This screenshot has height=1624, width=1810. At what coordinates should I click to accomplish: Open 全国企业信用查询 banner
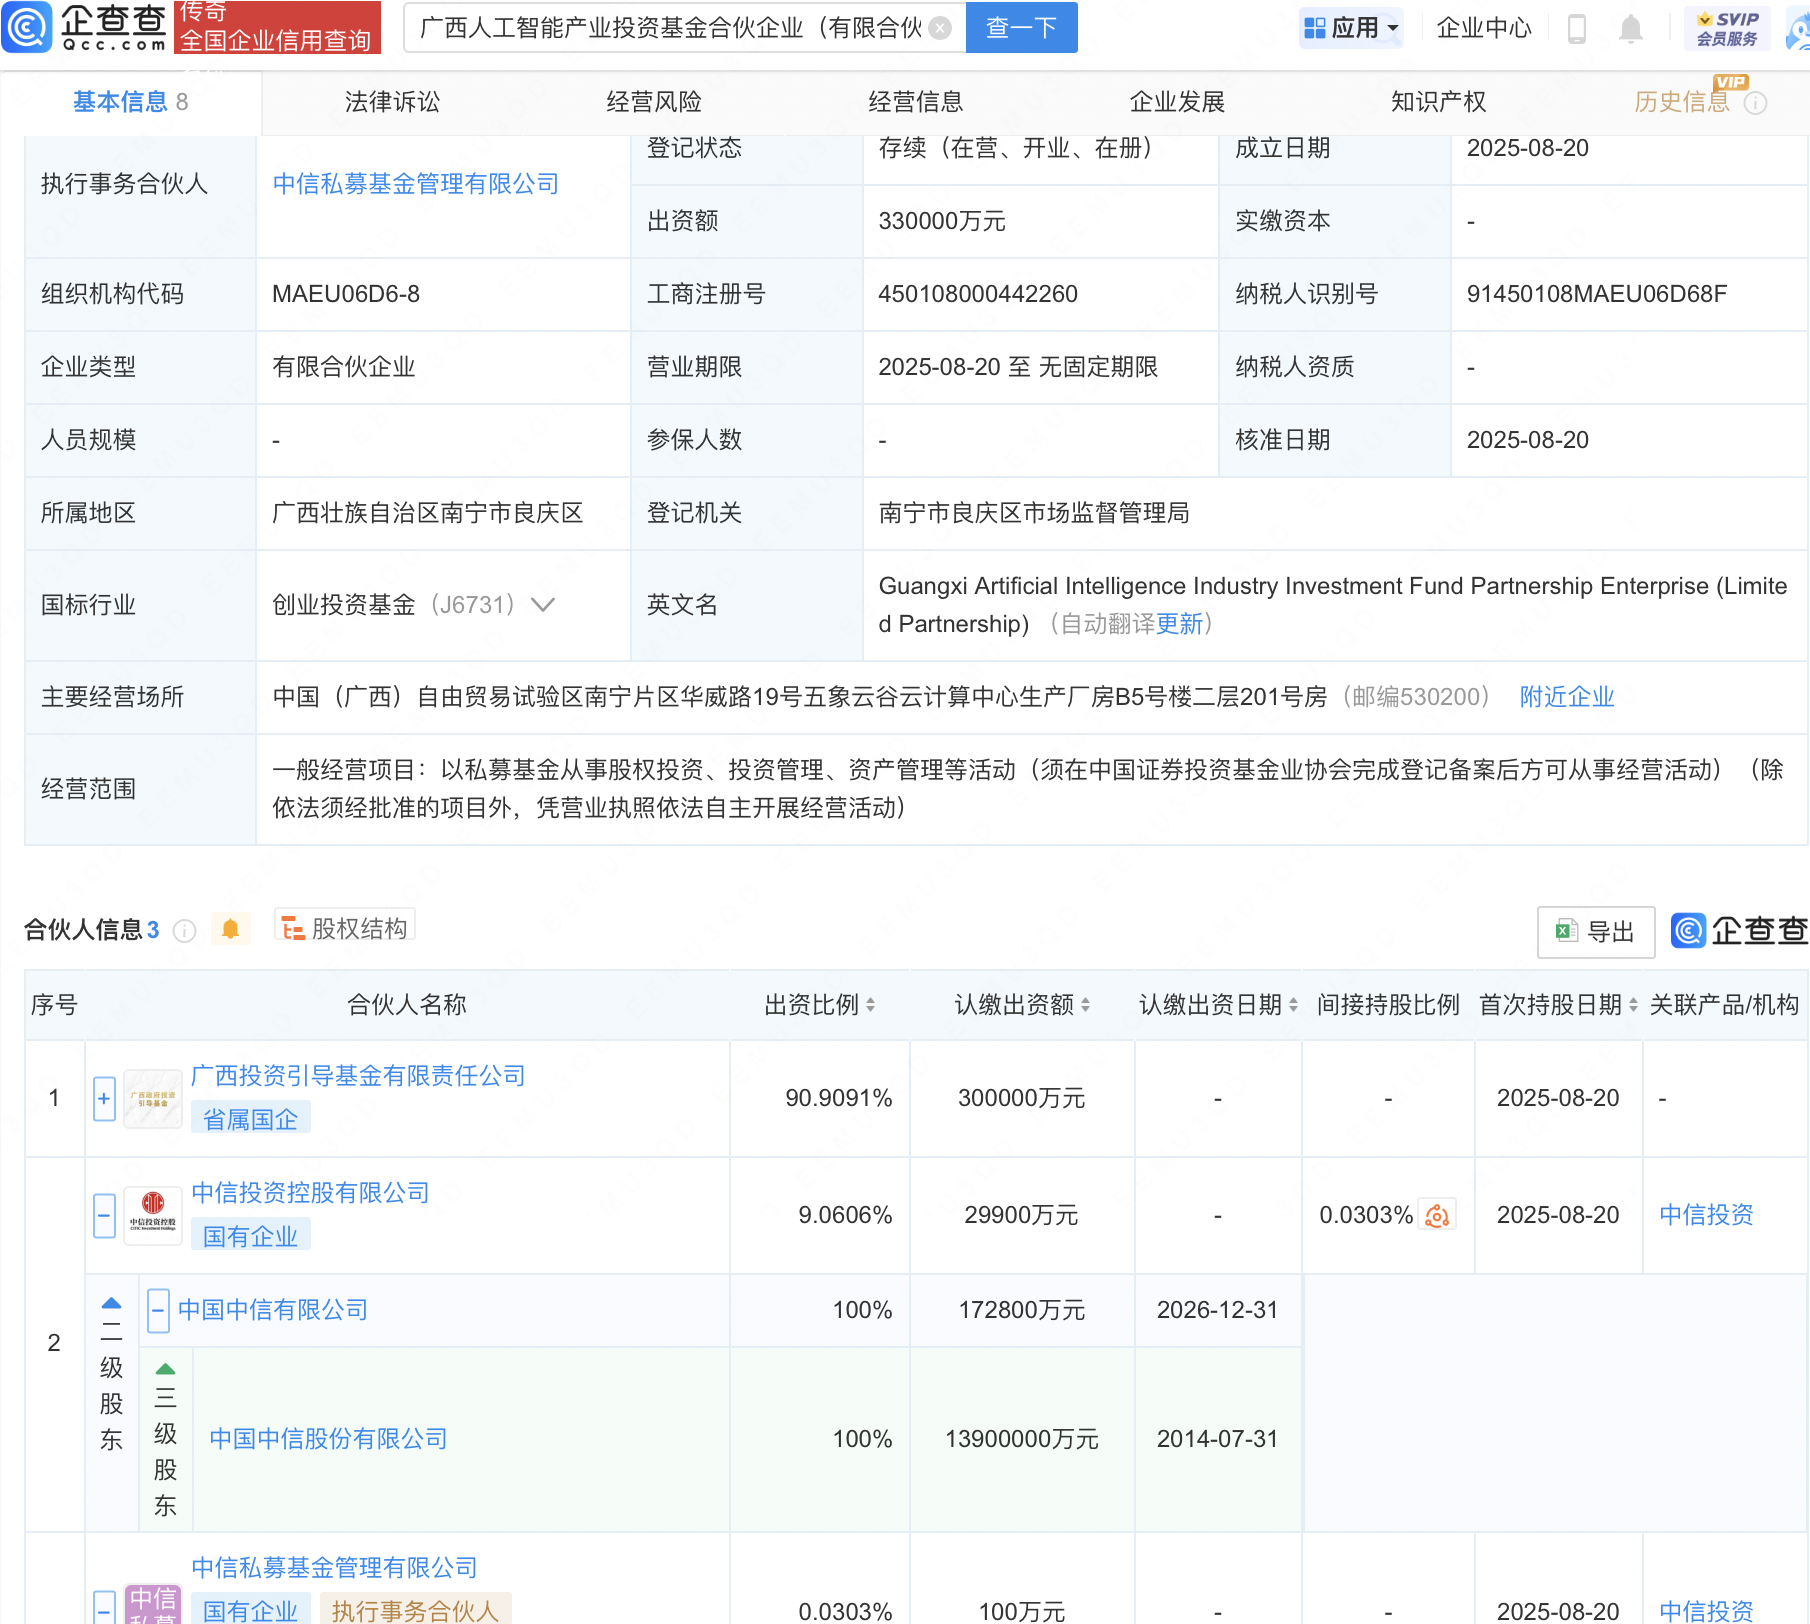pos(277,28)
